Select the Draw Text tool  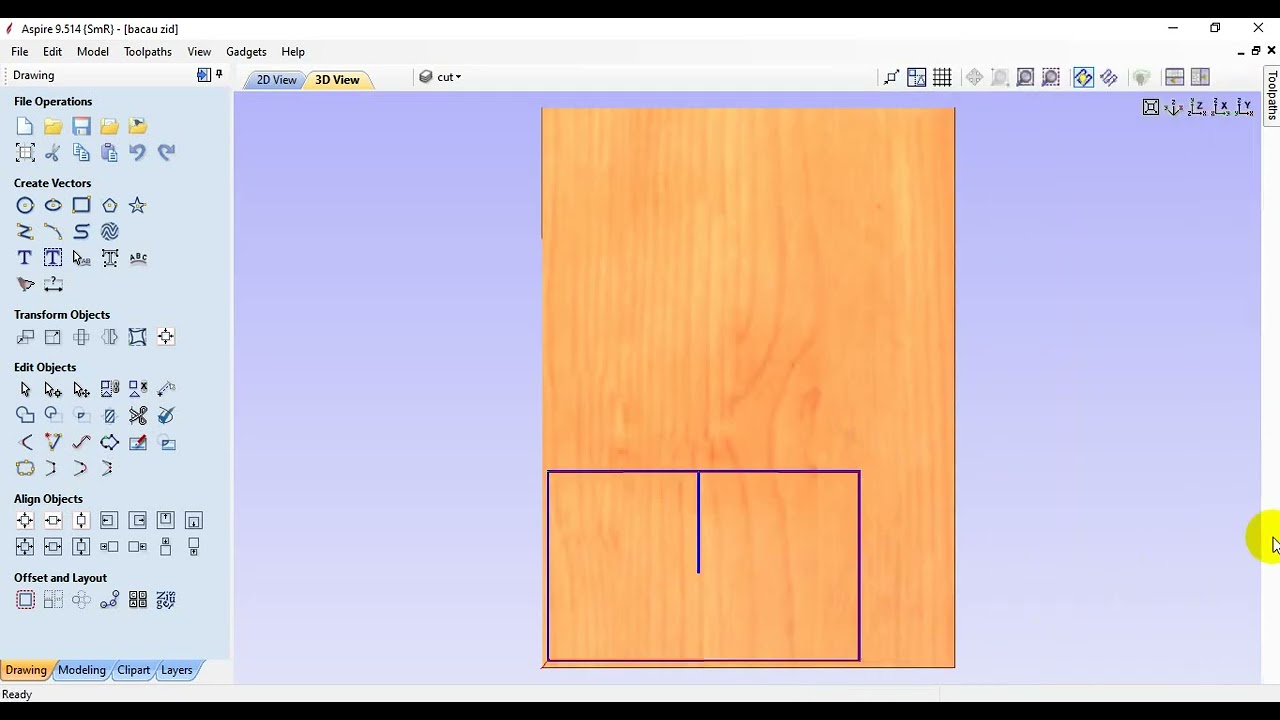point(25,258)
